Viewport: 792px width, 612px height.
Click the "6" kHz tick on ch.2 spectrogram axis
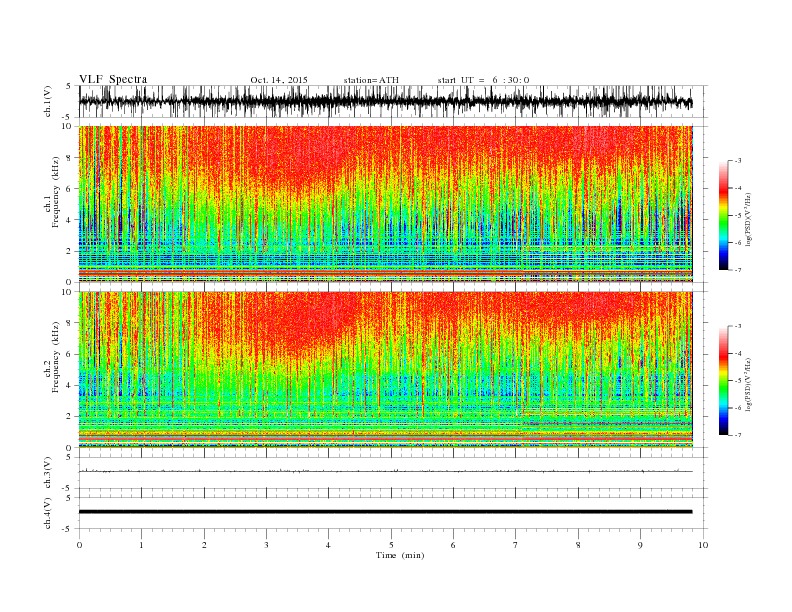click(x=69, y=354)
